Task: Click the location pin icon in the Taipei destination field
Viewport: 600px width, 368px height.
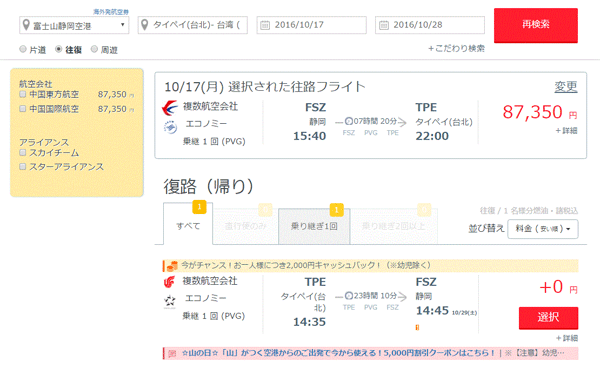Action: pyautogui.click(x=145, y=25)
